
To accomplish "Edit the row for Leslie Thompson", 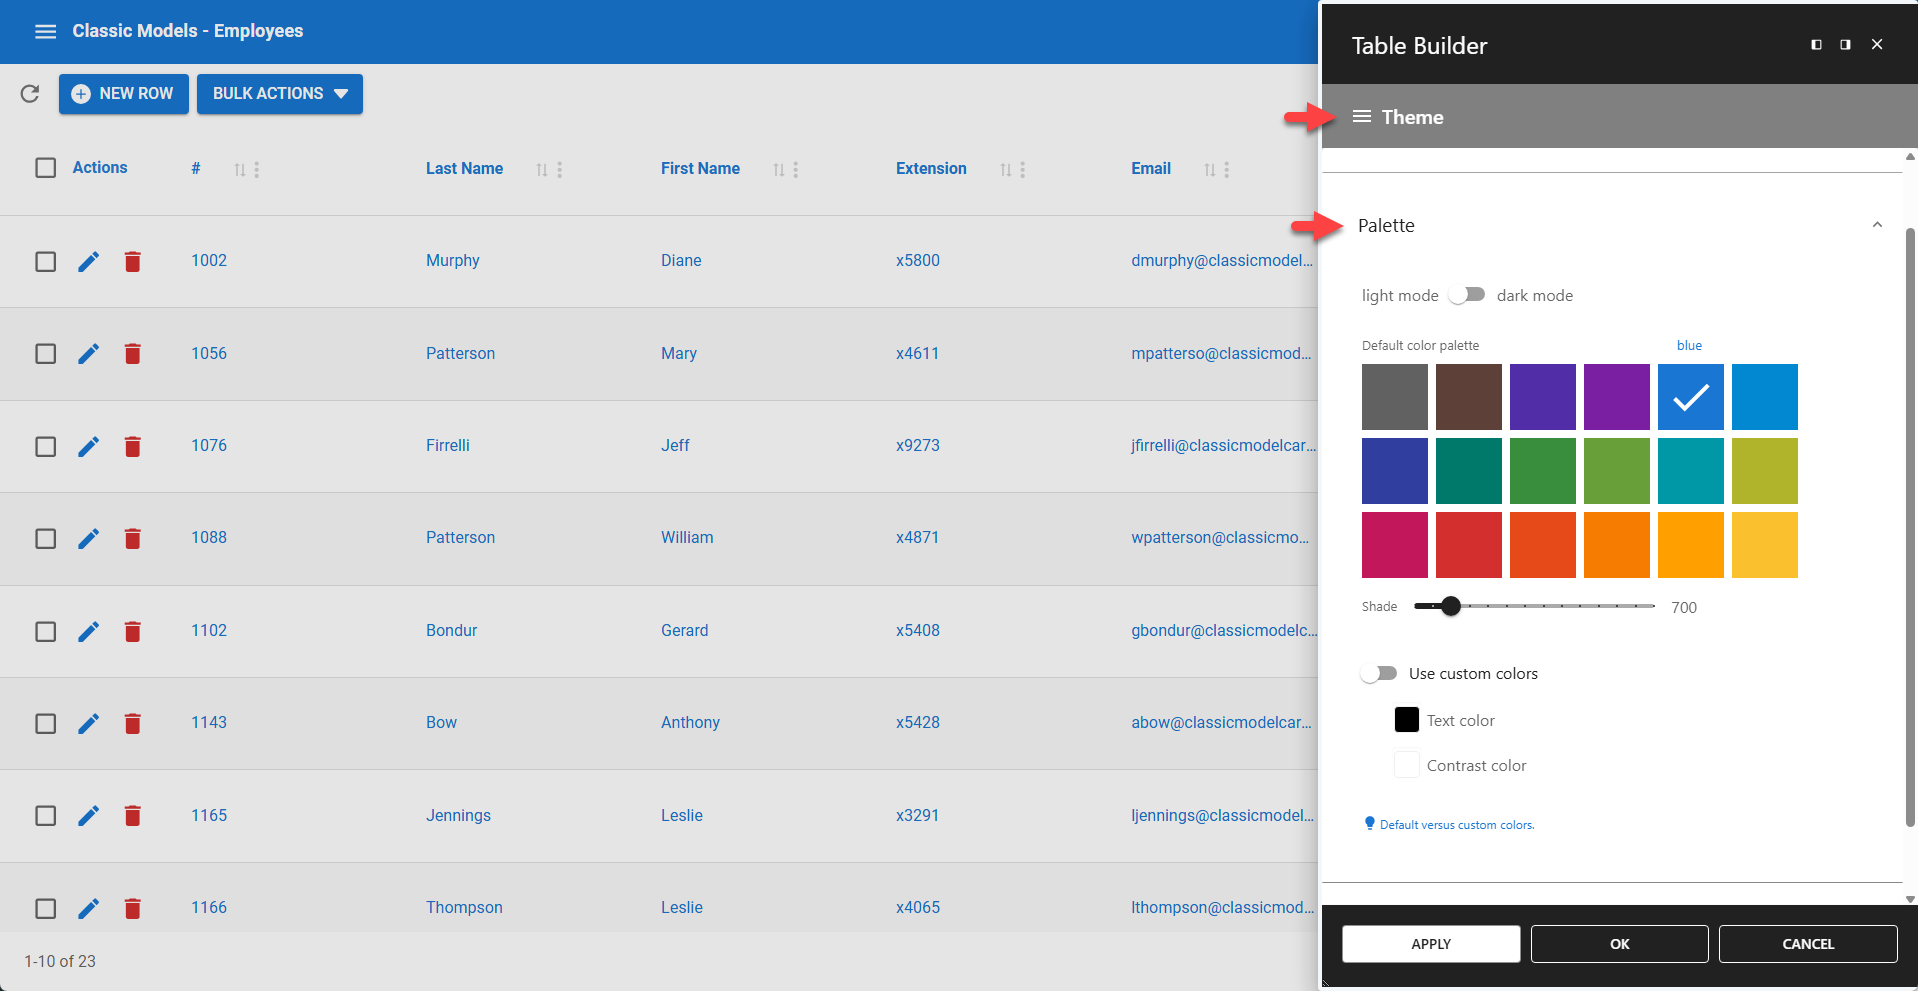I will pos(88,908).
